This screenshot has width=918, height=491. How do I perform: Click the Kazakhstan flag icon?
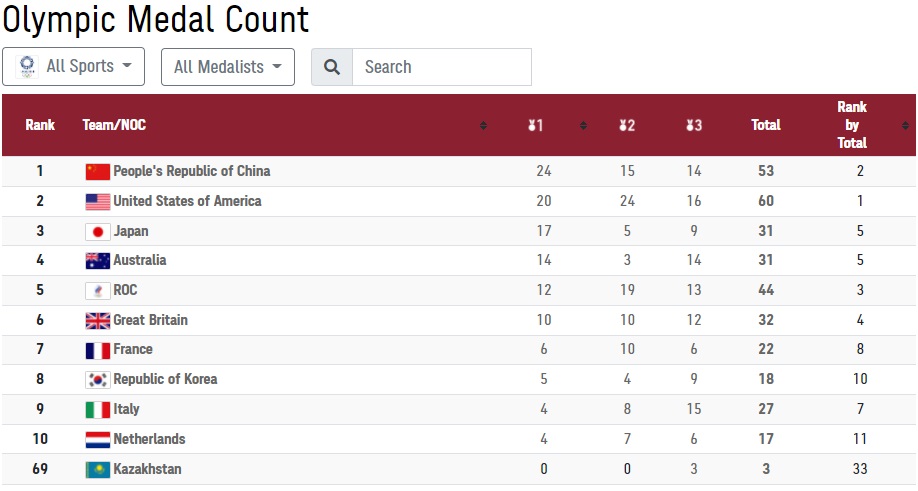98,469
